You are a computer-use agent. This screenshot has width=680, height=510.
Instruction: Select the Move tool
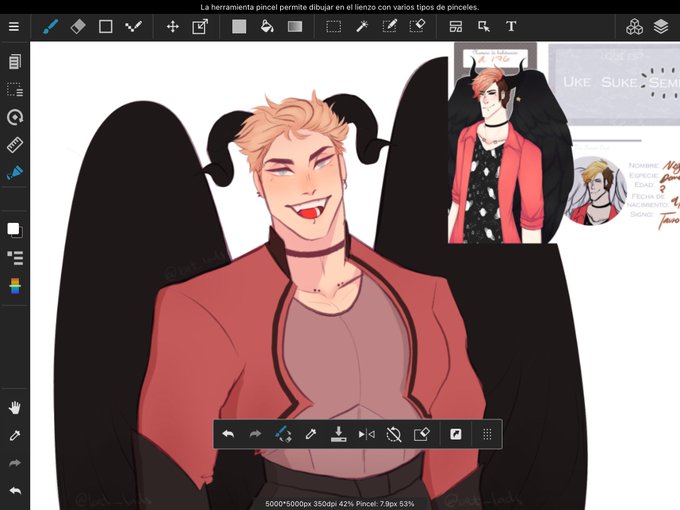(173, 26)
